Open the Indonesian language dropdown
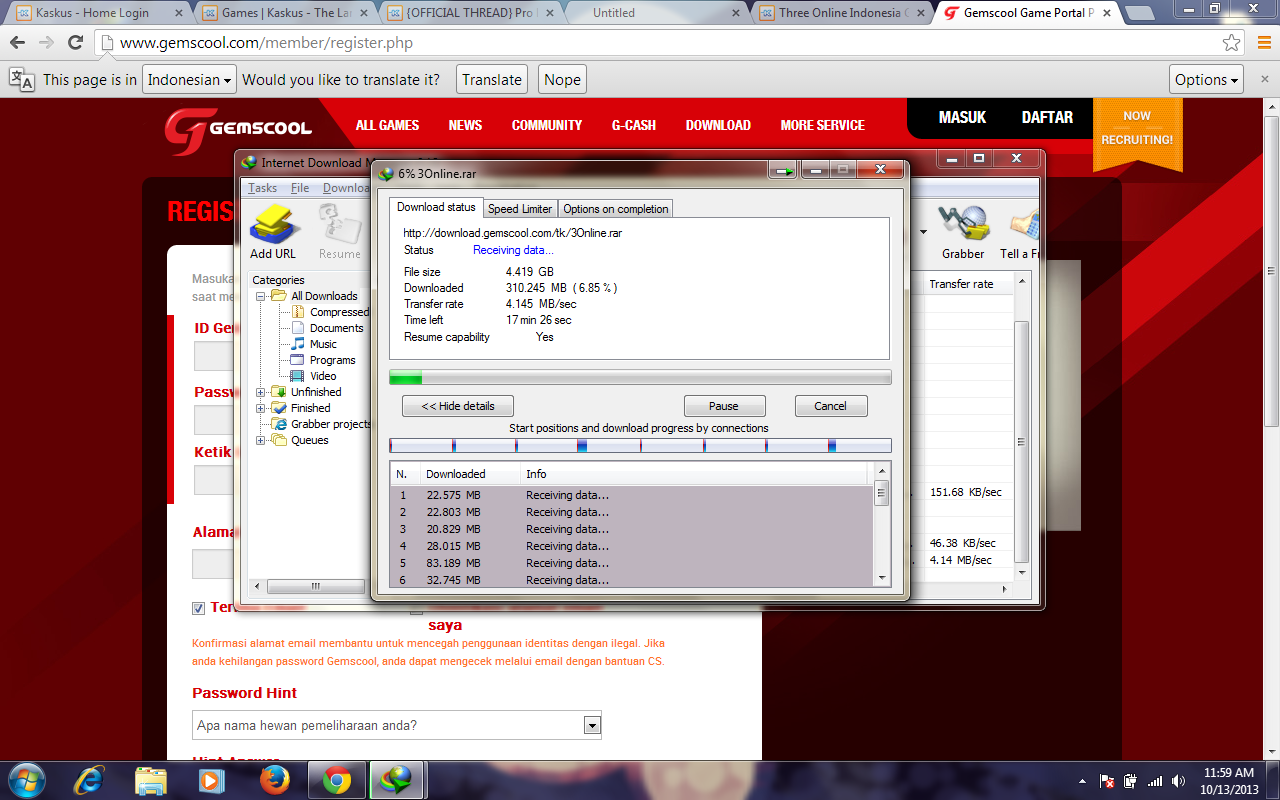 click(189, 79)
